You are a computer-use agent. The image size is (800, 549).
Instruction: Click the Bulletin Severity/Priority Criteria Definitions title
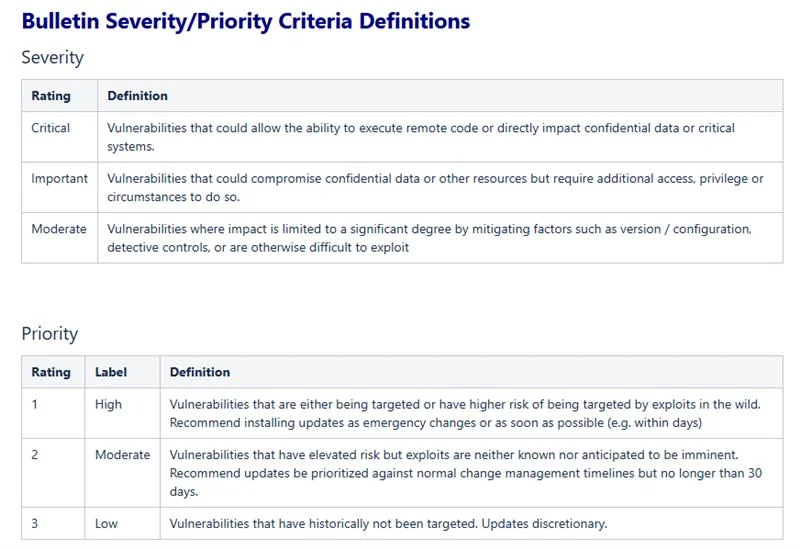pos(246,21)
